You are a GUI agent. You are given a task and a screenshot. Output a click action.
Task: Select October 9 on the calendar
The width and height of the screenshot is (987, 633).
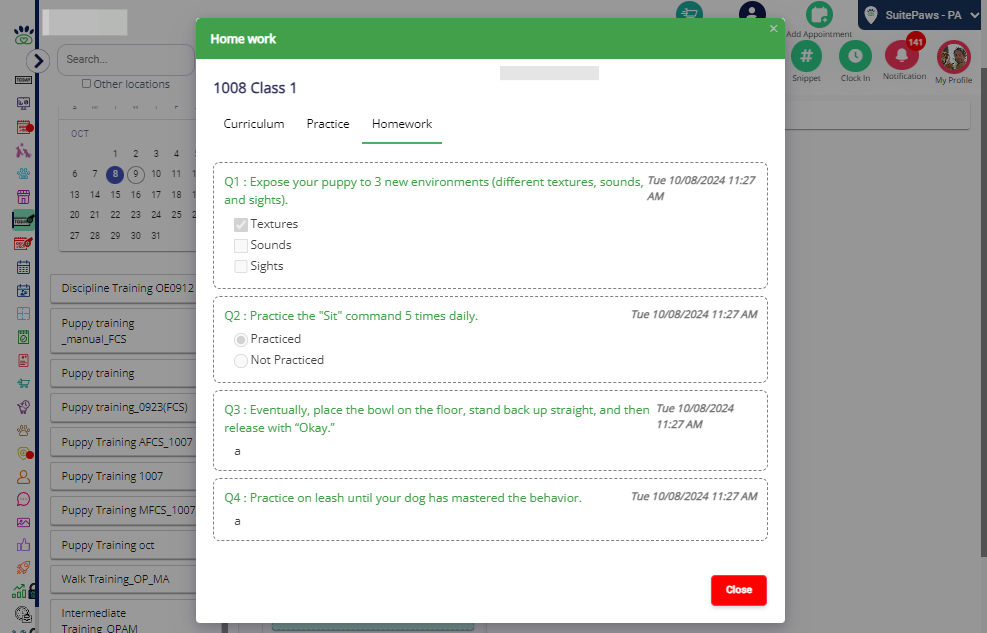135,174
